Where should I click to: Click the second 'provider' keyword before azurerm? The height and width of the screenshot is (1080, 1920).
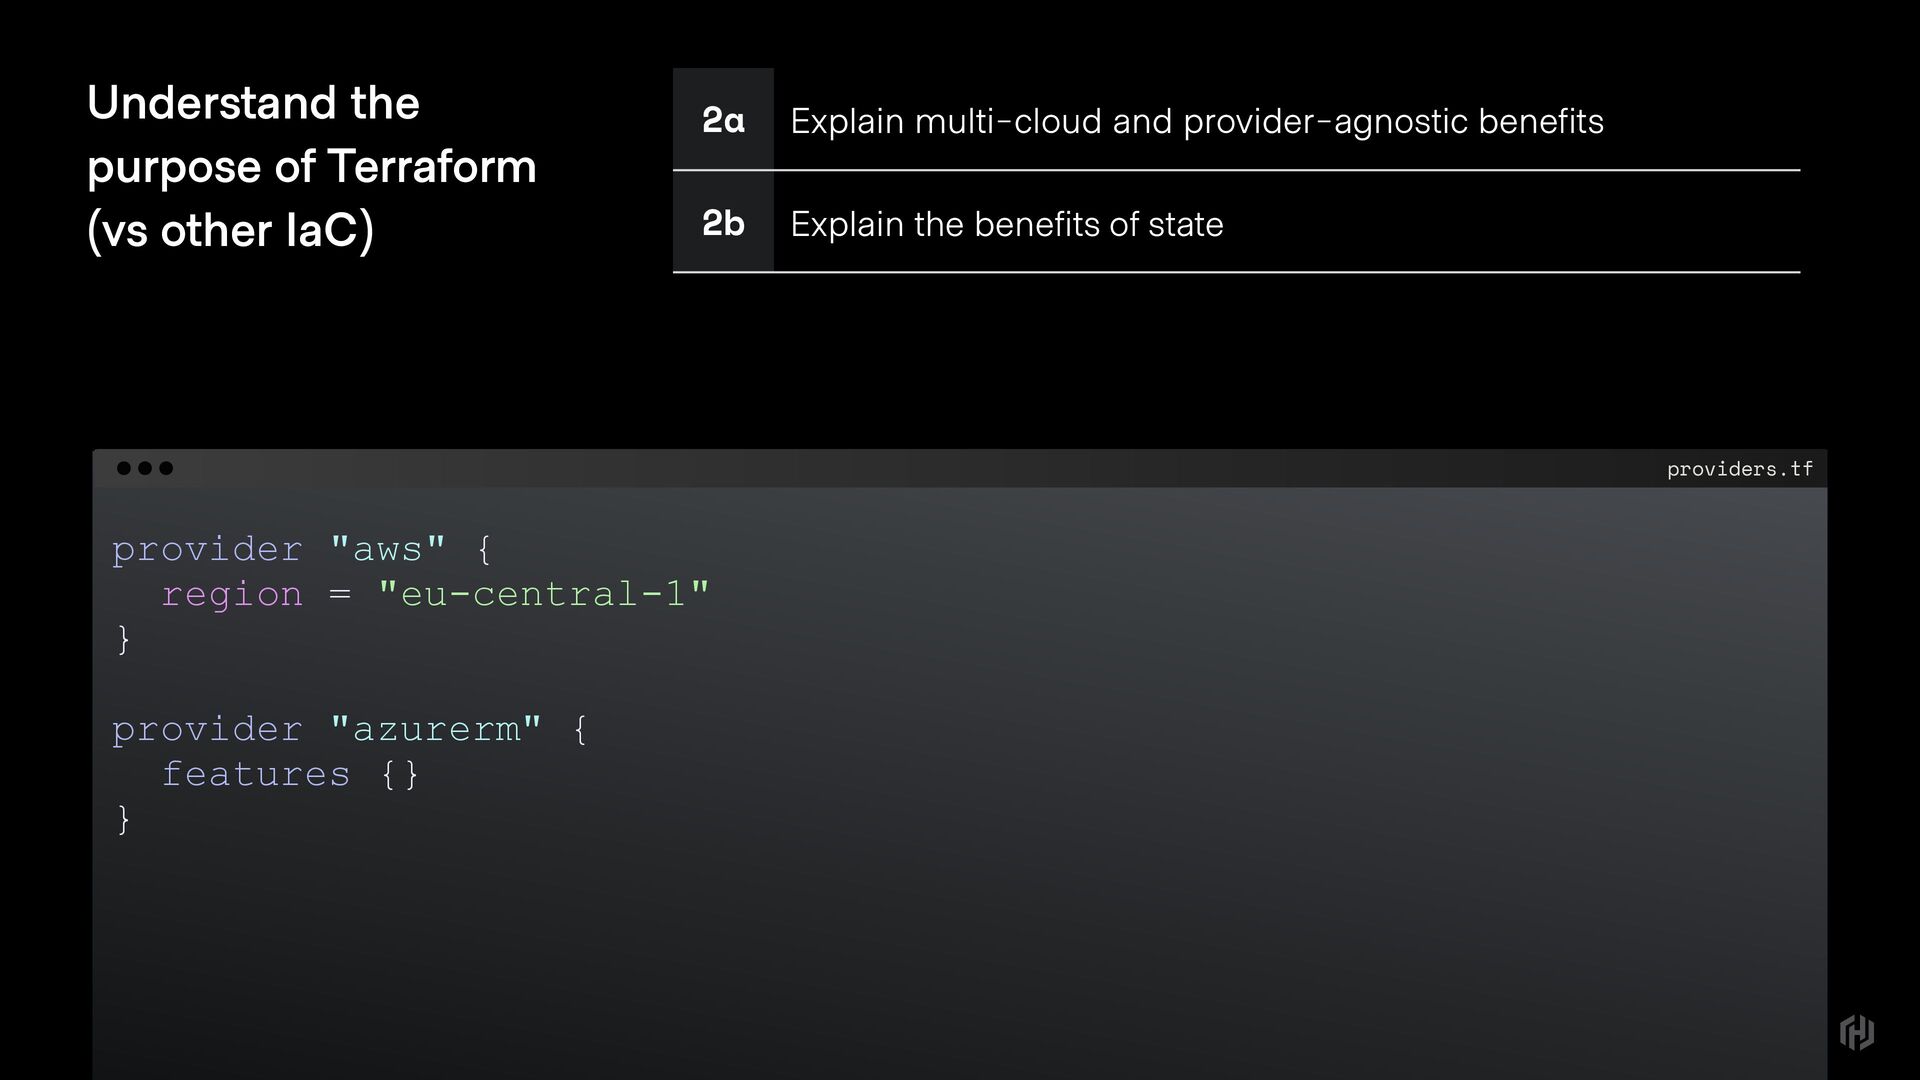207,730
